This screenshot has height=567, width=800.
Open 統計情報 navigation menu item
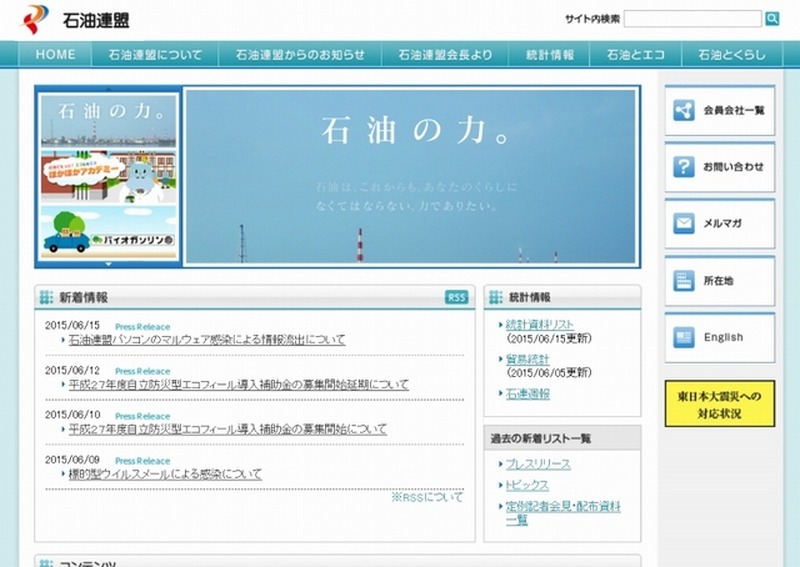(549, 55)
